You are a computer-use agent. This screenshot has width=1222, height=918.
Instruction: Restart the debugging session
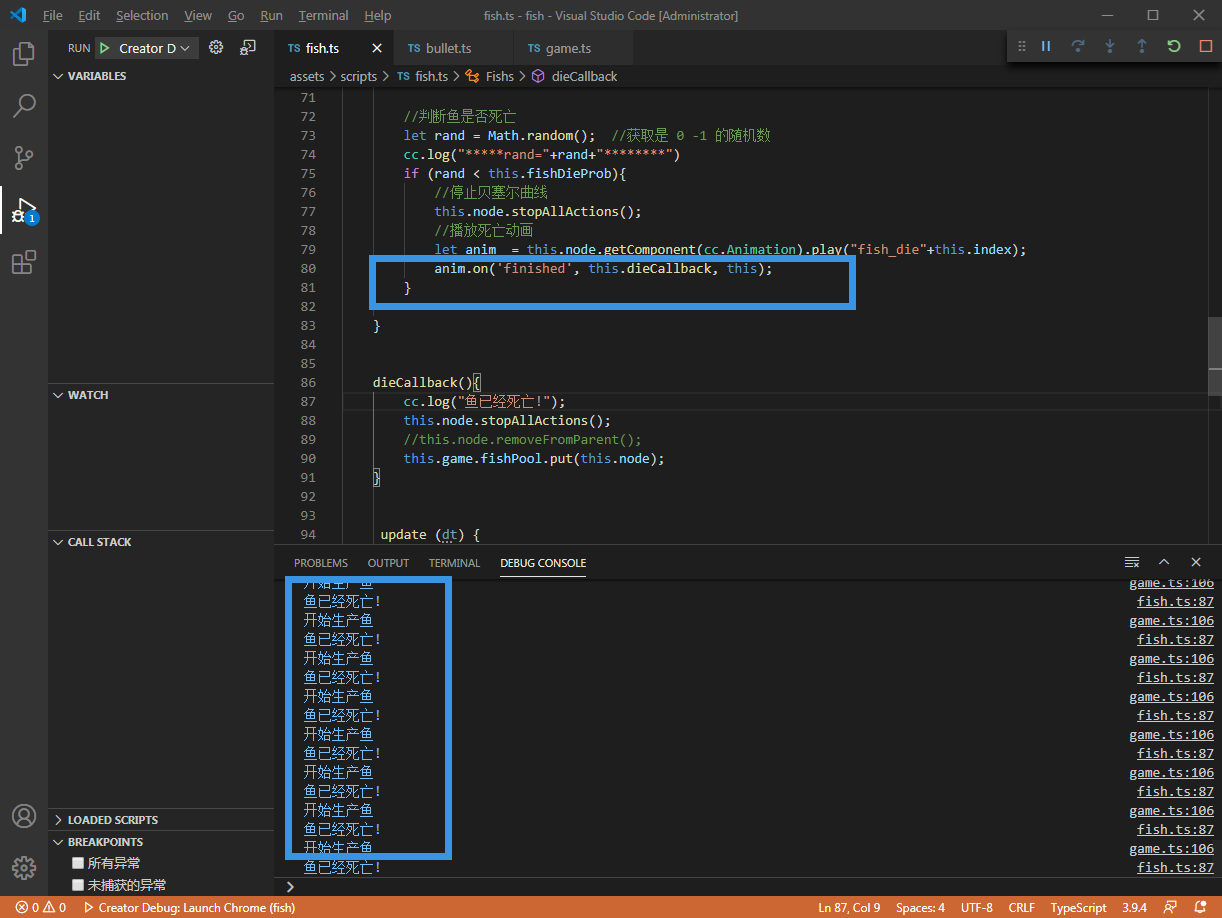click(x=1174, y=46)
